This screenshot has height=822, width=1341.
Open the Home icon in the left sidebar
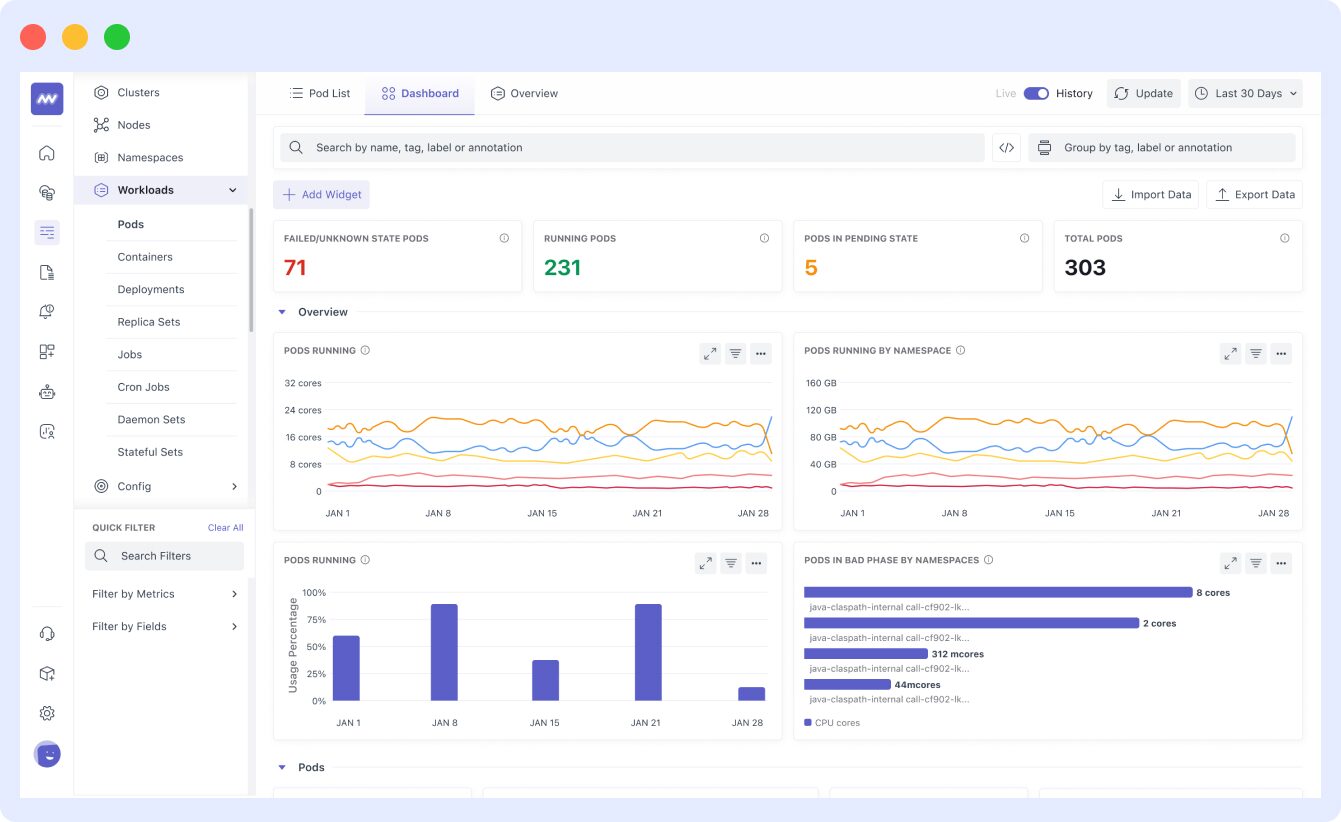tap(46, 153)
